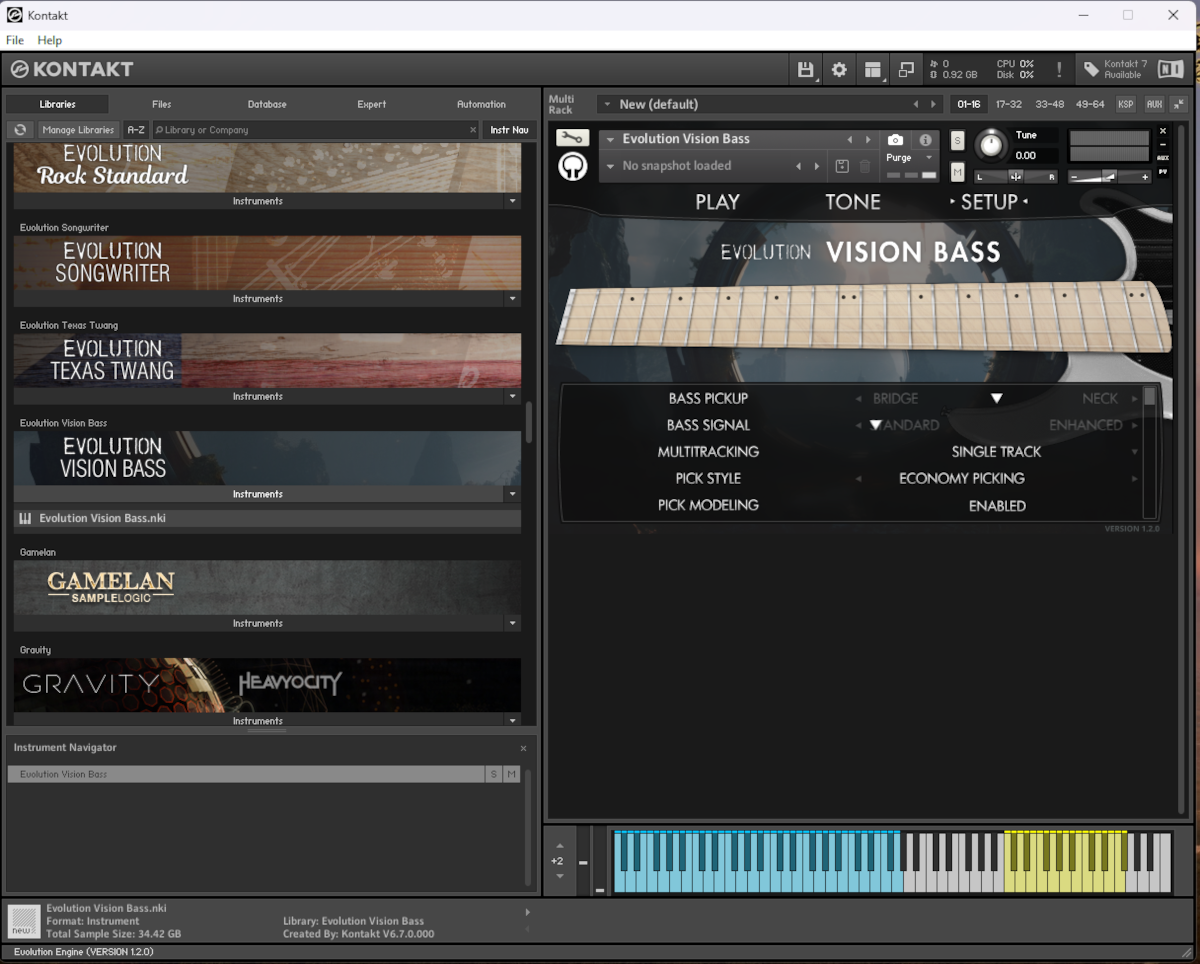Switch to the Files browser tab
This screenshot has width=1200, height=964.
pos(162,104)
